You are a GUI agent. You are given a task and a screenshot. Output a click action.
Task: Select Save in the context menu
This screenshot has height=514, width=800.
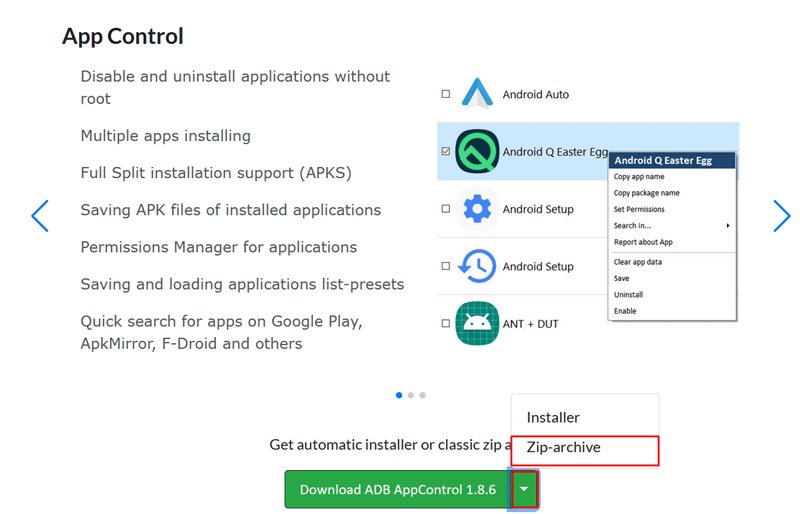(x=621, y=278)
